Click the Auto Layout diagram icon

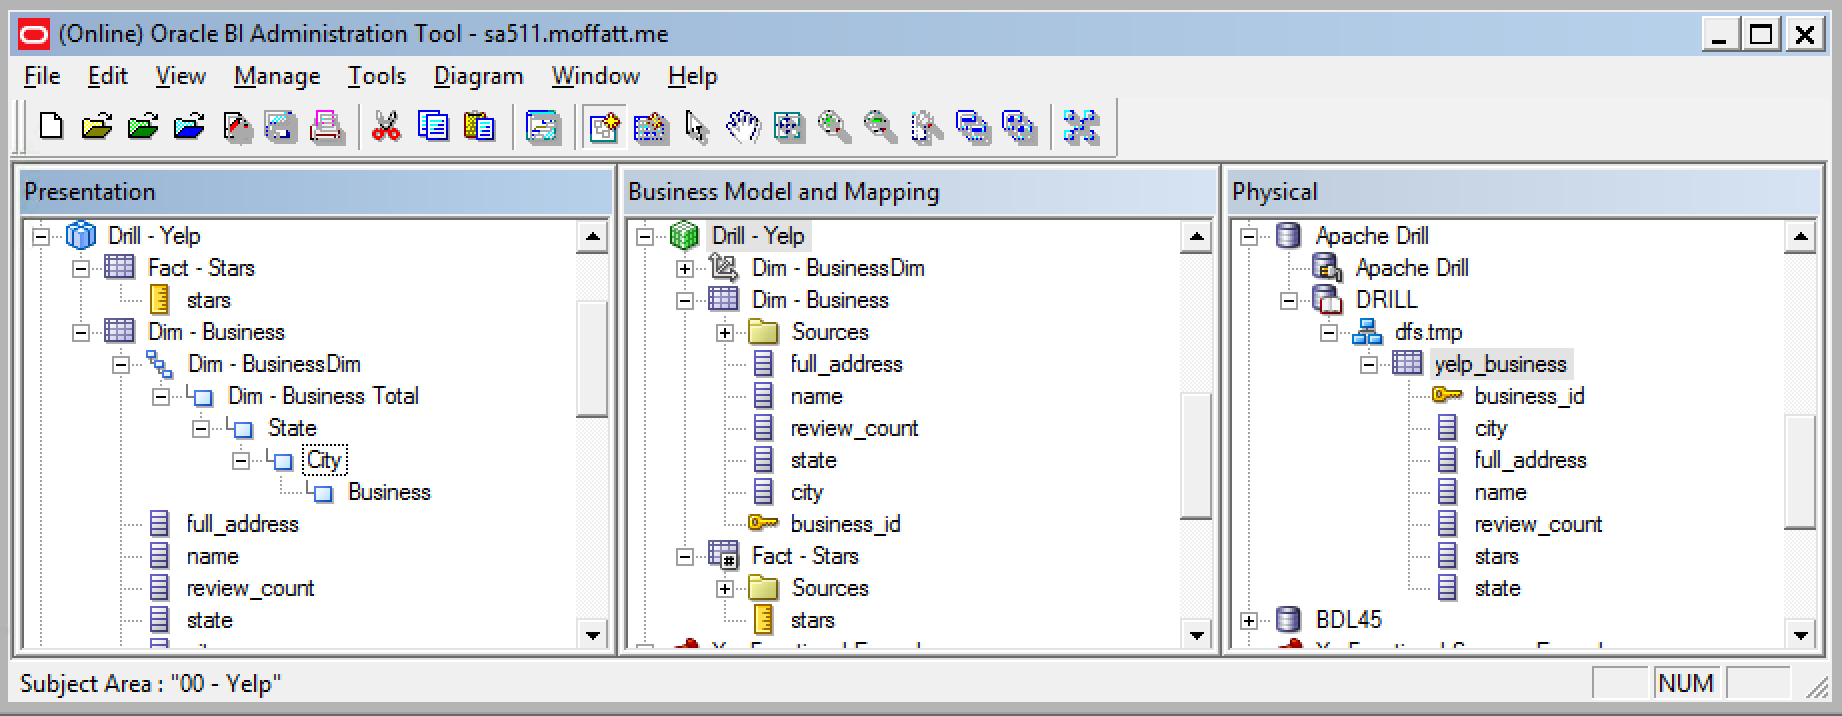[1081, 126]
